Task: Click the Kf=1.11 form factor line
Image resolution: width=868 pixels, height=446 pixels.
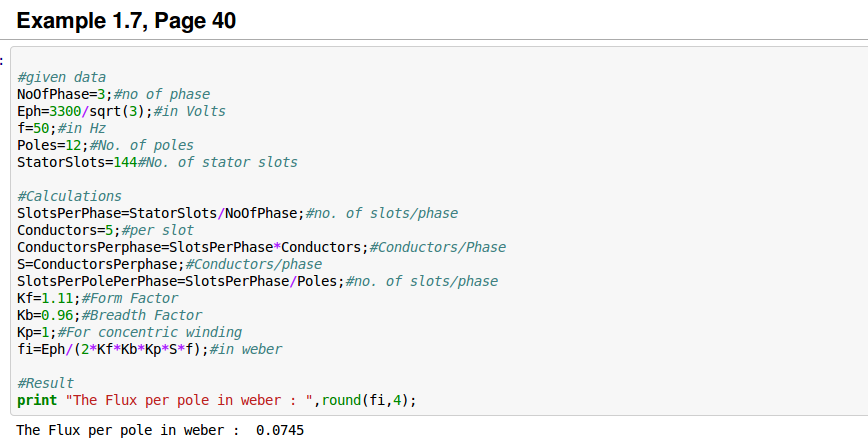Action: point(97,298)
